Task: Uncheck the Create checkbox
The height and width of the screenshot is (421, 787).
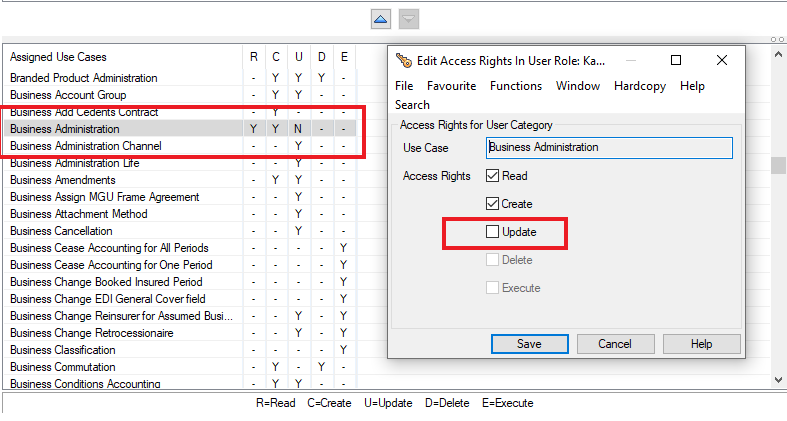Action: (x=492, y=204)
